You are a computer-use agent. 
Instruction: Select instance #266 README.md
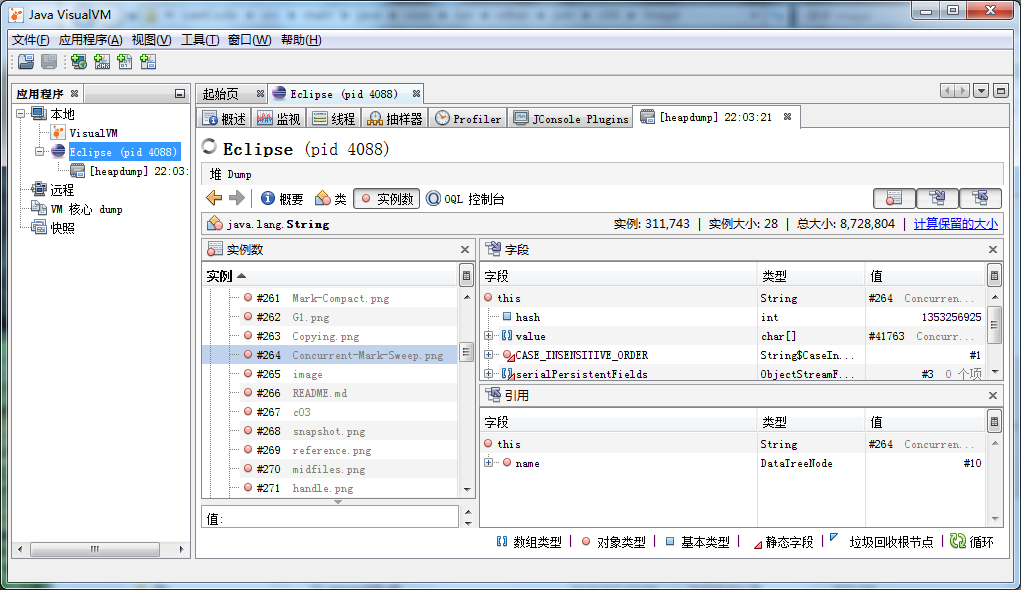tap(330, 393)
